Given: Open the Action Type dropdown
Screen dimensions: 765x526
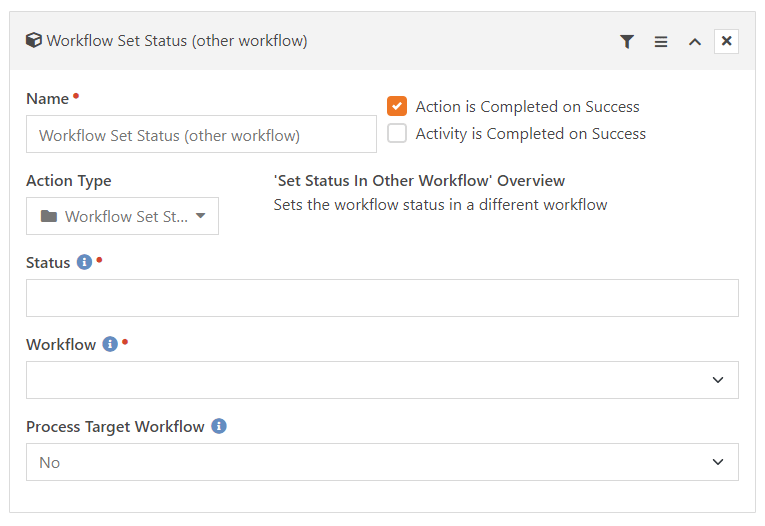Looking at the screenshot, I should pyautogui.click(x=122, y=216).
